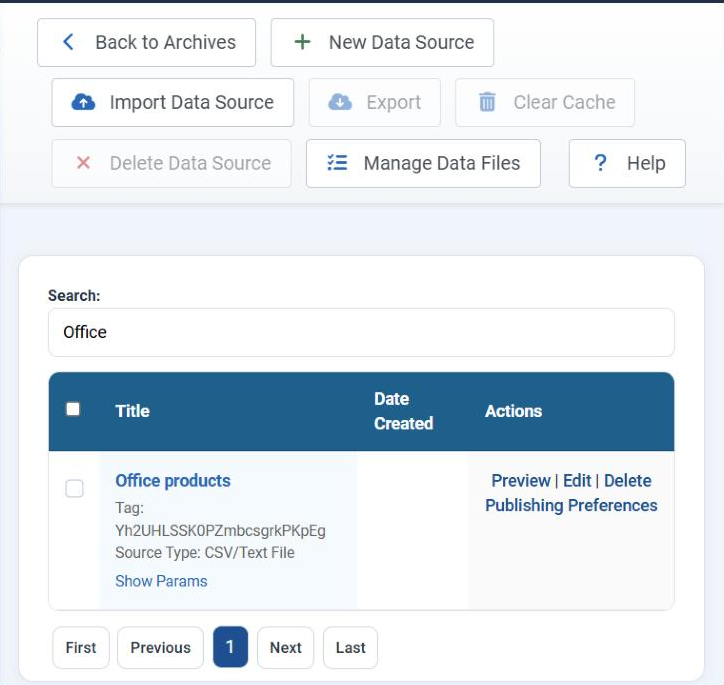The height and width of the screenshot is (685, 724).
Task: Click the Search: label
Action: click(x=74, y=295)
